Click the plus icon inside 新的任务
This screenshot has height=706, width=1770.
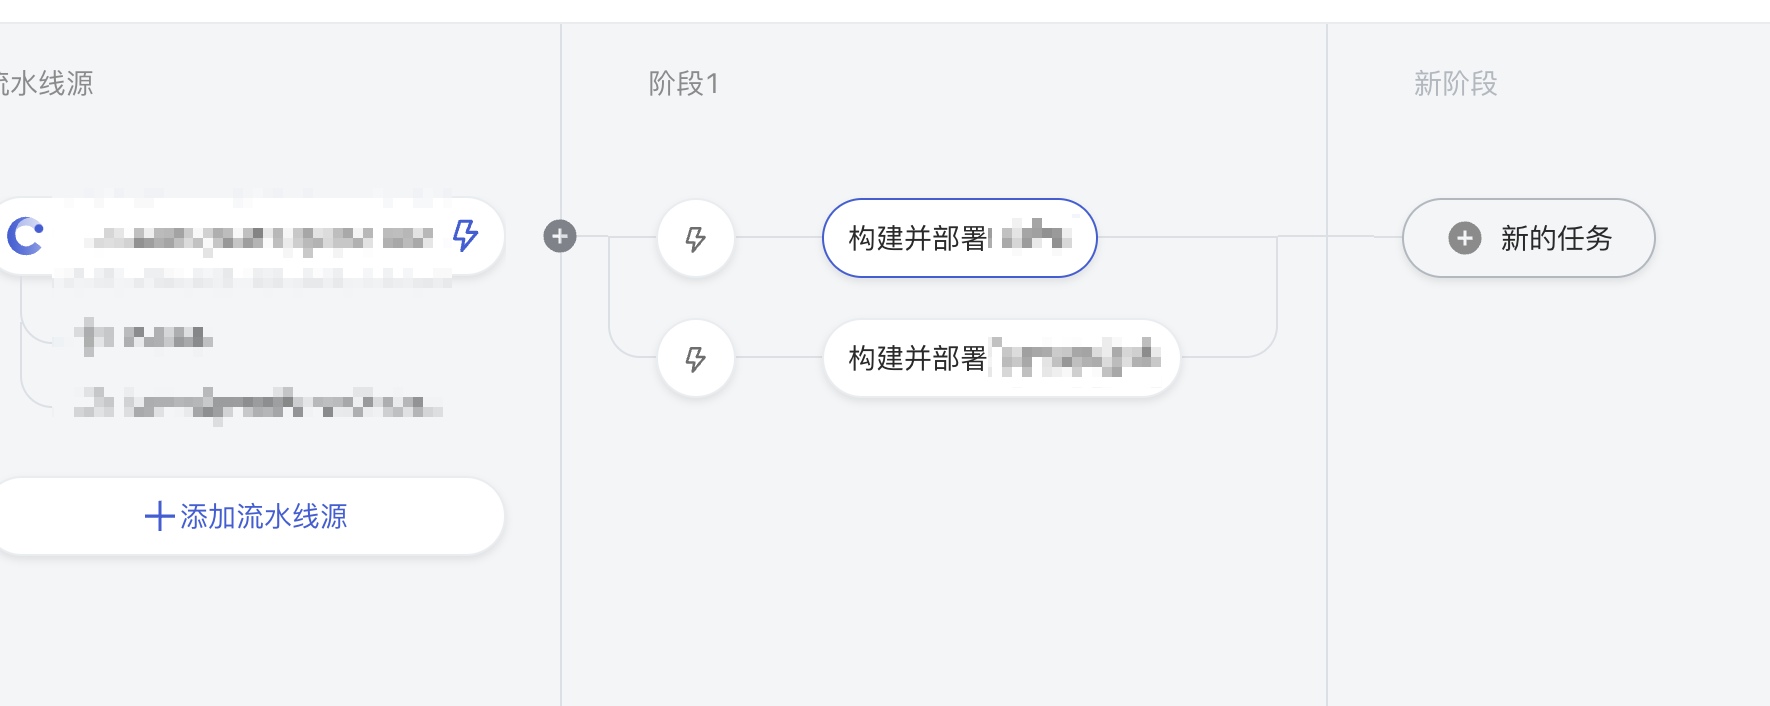[x=1465, y=238]
